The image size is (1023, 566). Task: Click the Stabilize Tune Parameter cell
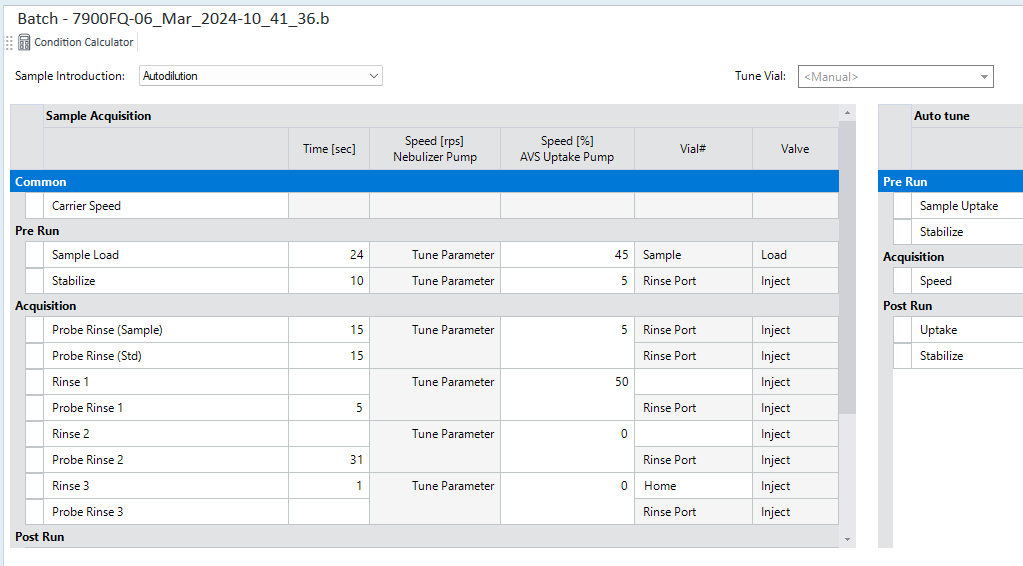tap(435, 281)
